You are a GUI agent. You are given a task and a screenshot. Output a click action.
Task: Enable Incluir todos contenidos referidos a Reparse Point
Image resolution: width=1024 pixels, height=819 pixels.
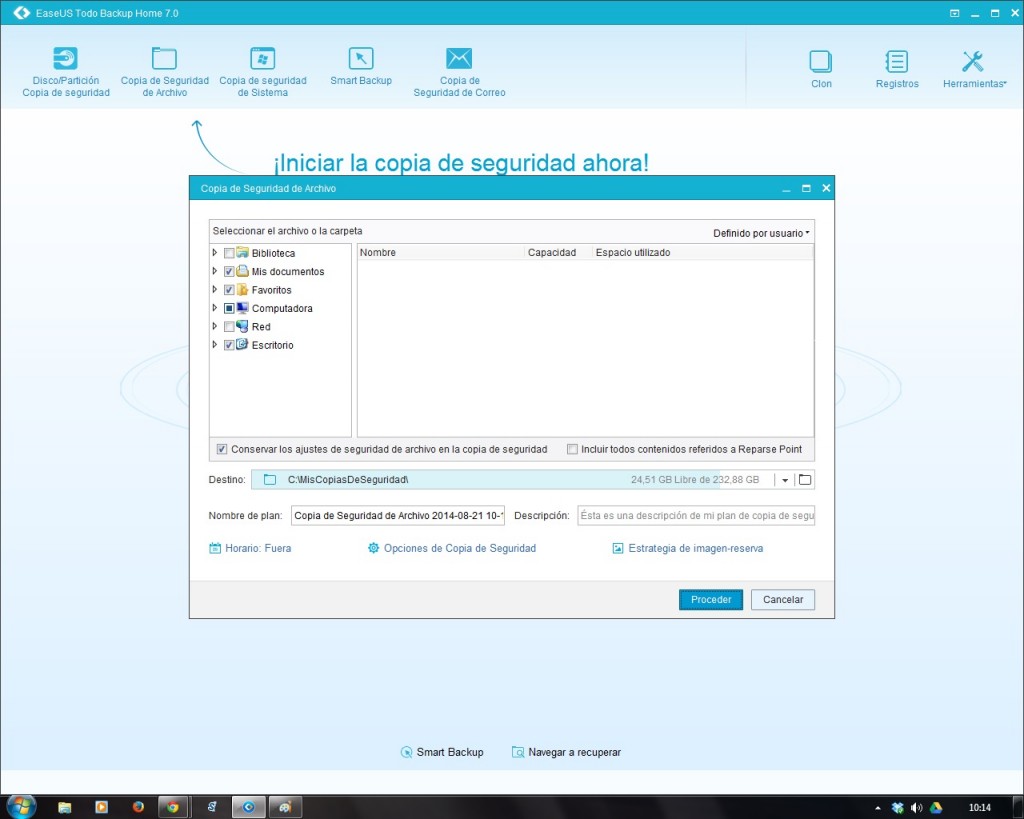point(572,450)
